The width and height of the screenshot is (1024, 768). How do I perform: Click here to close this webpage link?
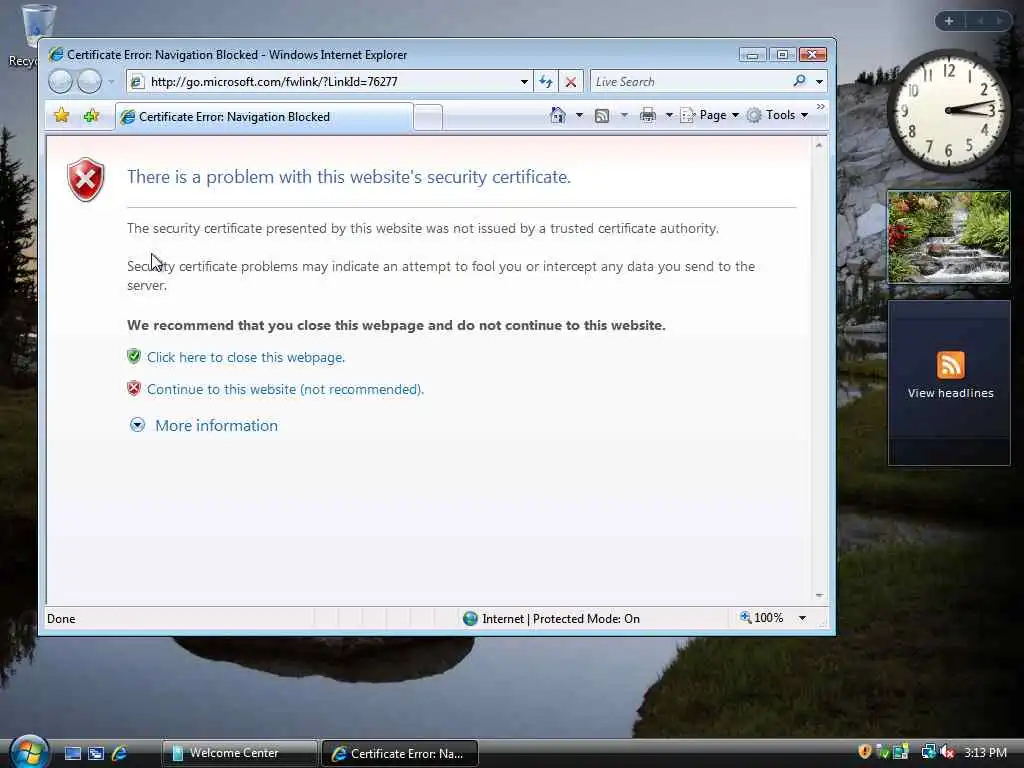tap(246, 357)
